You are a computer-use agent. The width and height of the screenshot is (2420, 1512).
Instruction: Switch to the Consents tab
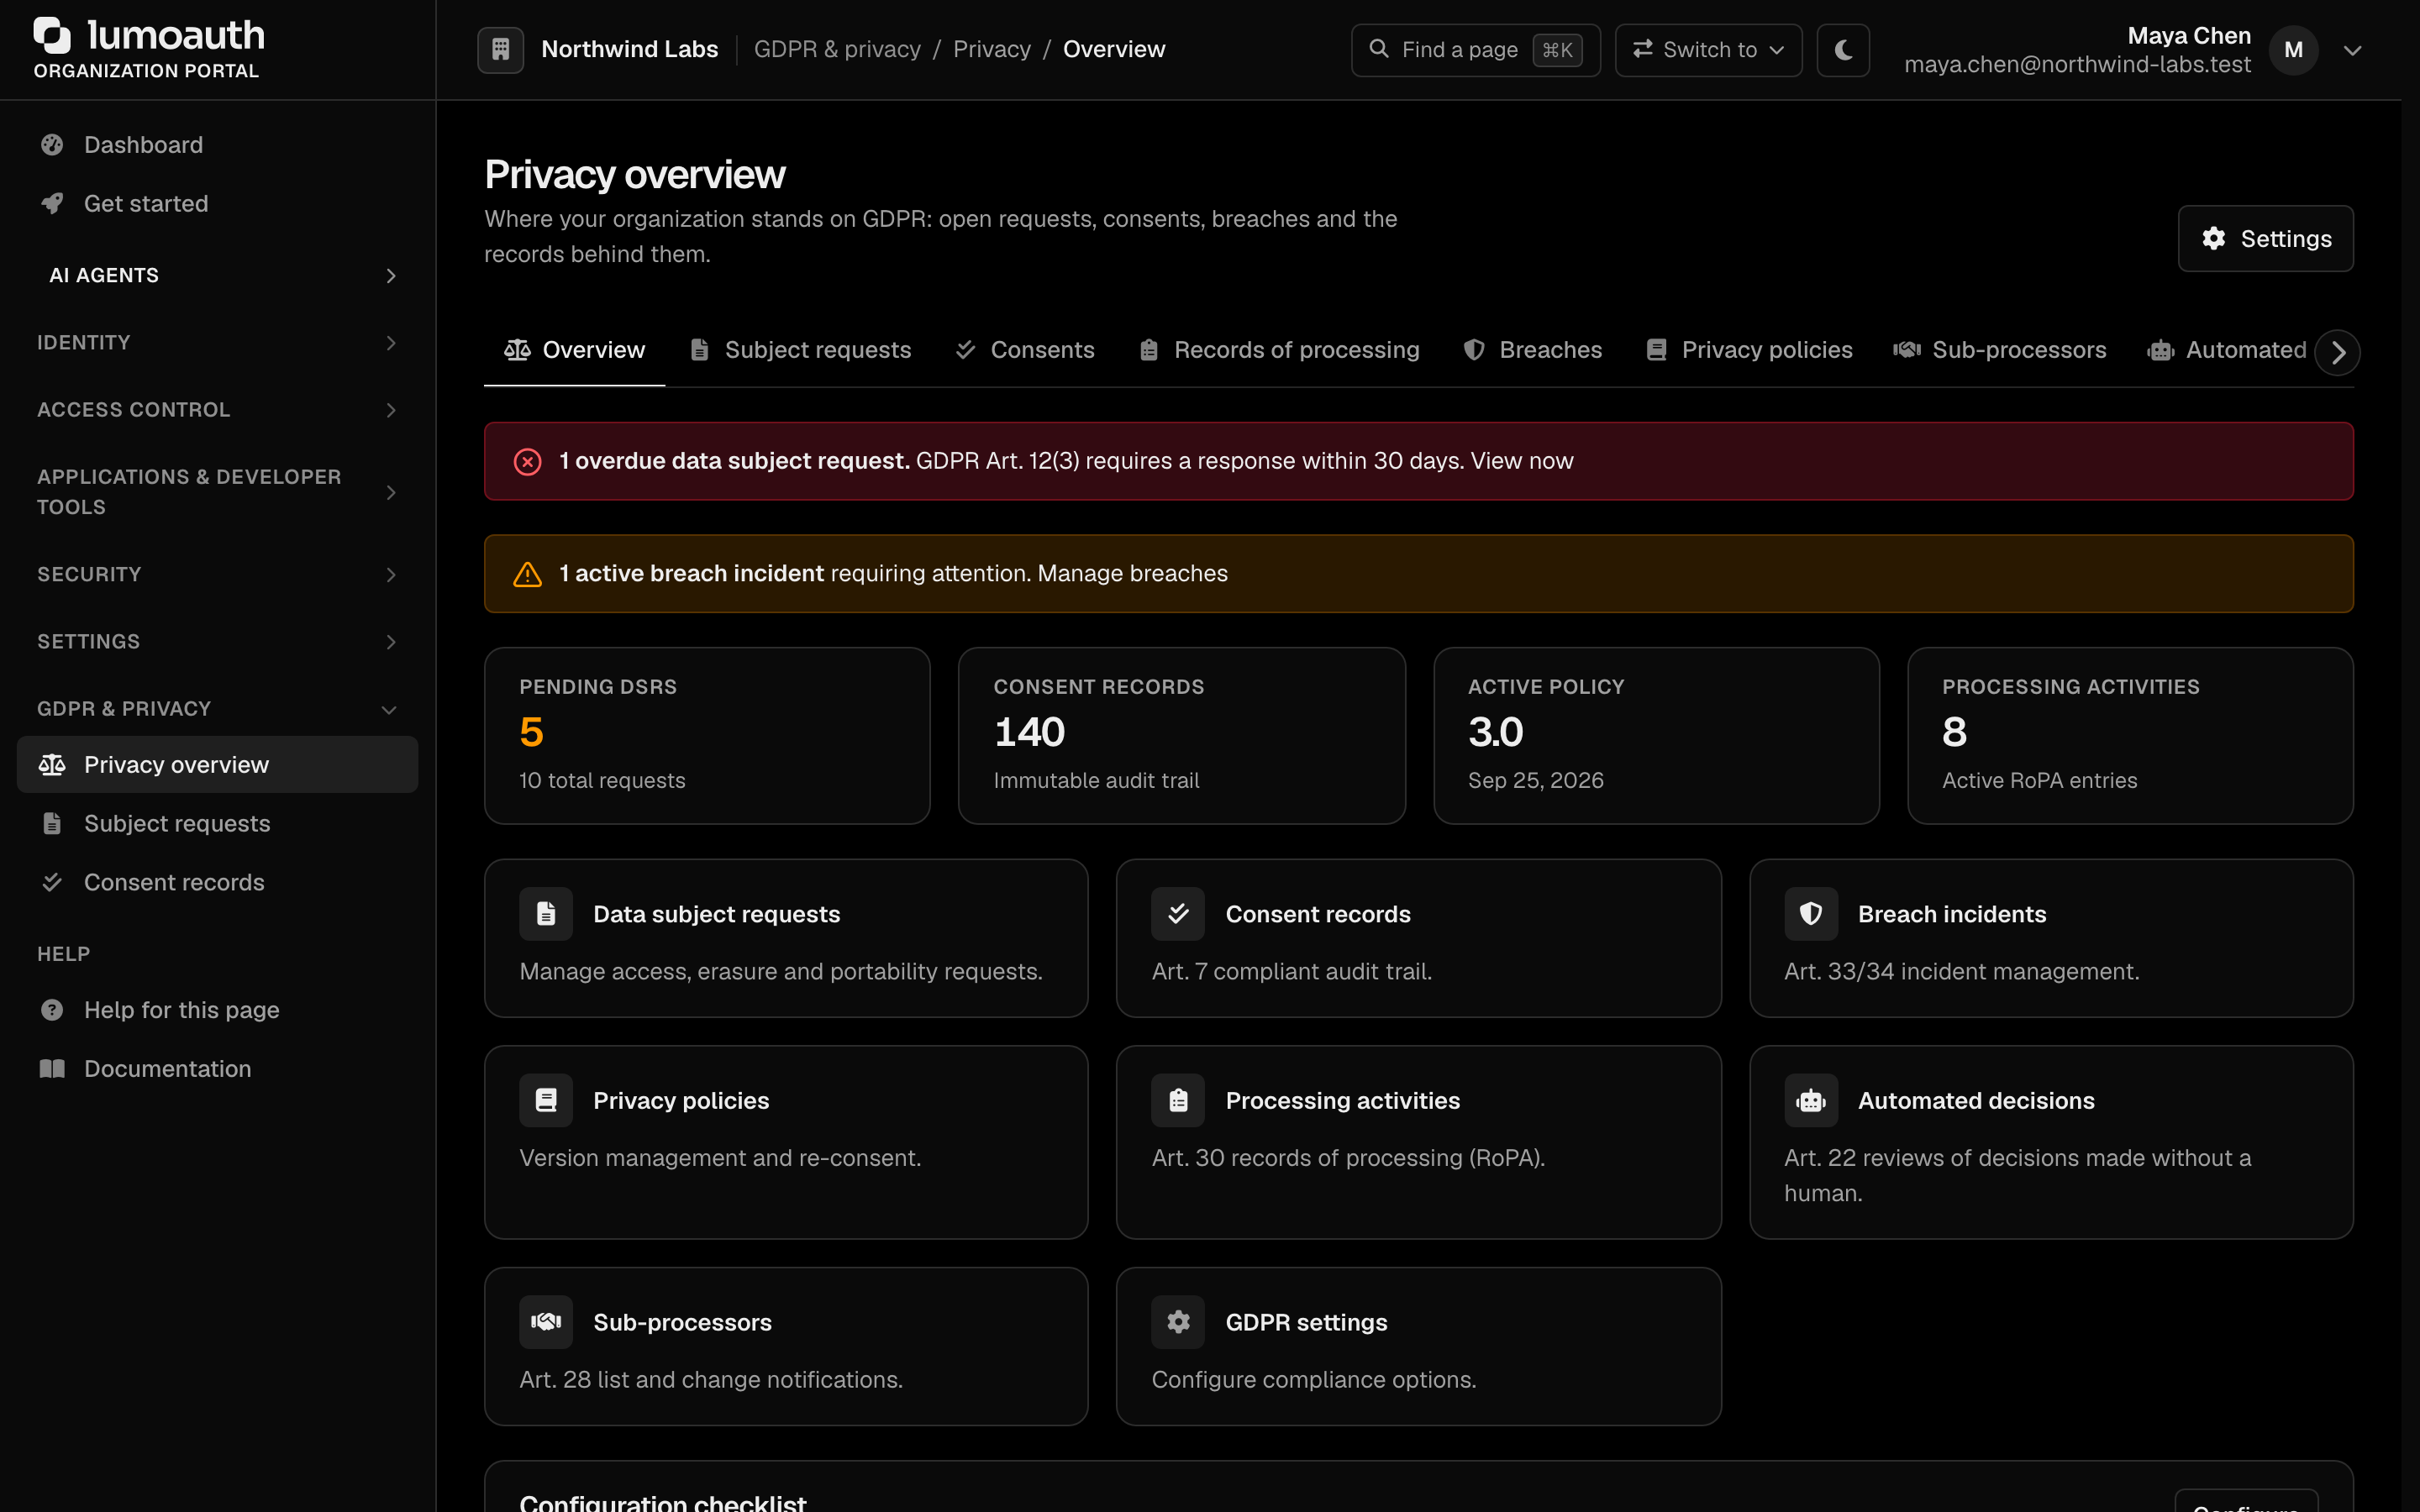pyautogui.click(x=1025, y=350)
